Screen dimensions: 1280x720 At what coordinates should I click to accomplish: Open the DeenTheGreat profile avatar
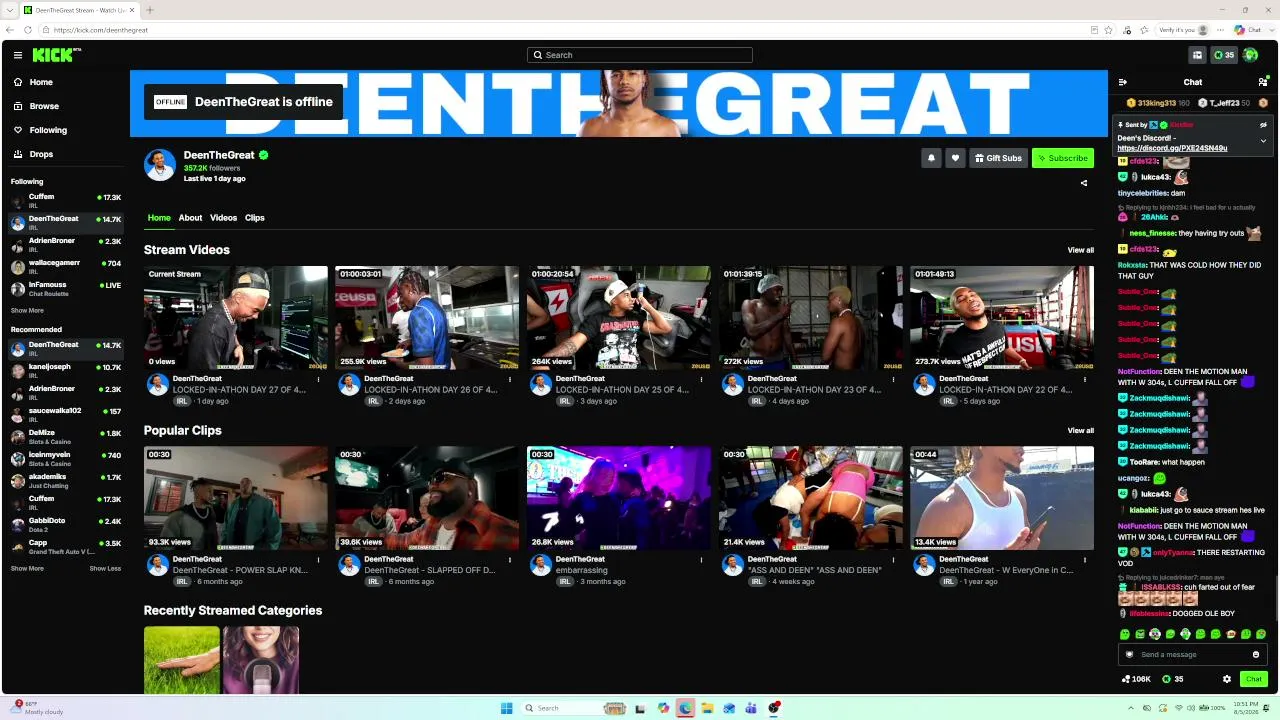coord(160,165)
